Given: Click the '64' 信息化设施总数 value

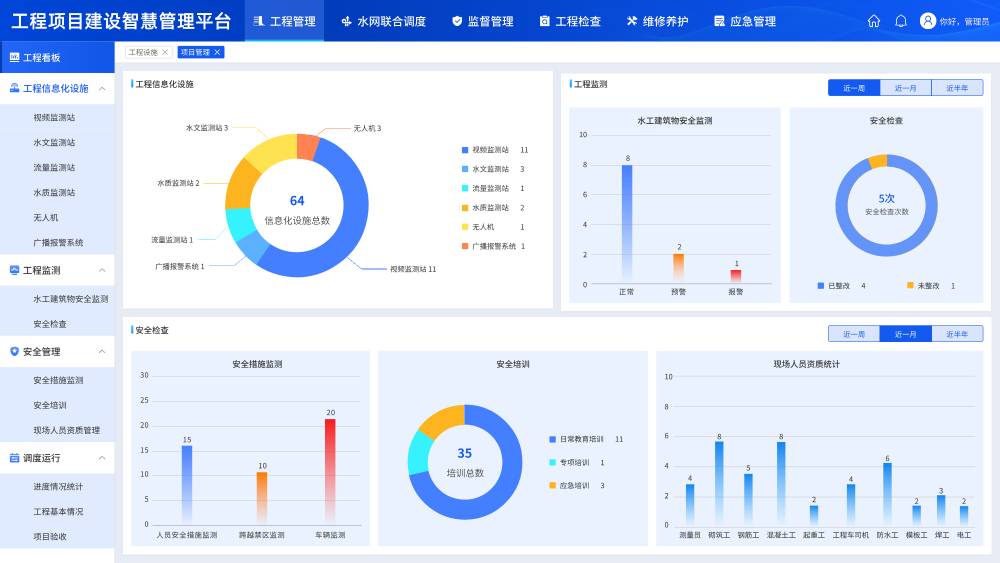Looking at the screenshot, I should pos(297,201).
